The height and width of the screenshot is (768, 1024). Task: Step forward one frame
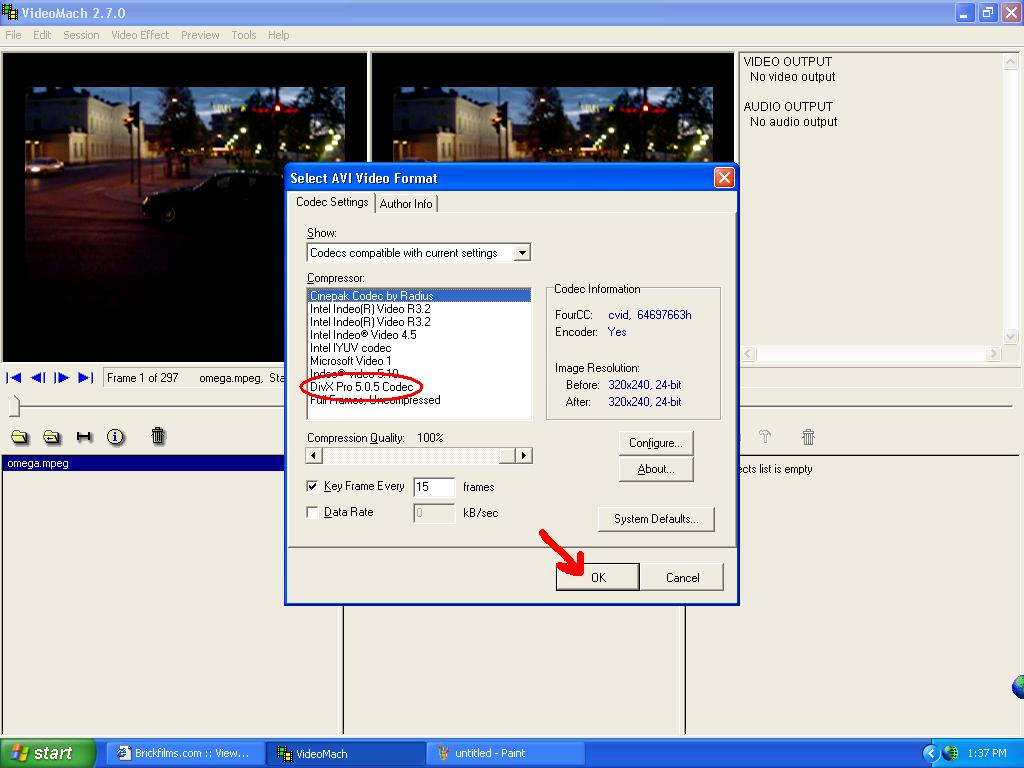[x=62, y=377]
